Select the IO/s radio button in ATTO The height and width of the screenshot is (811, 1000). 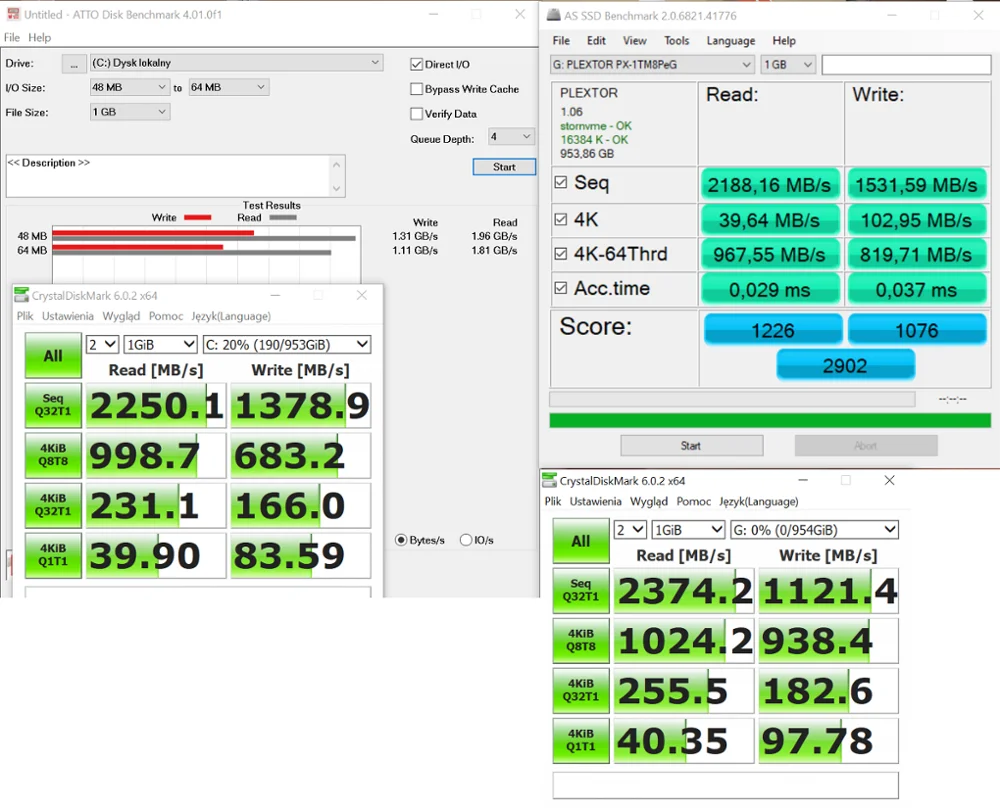[466, 540]
